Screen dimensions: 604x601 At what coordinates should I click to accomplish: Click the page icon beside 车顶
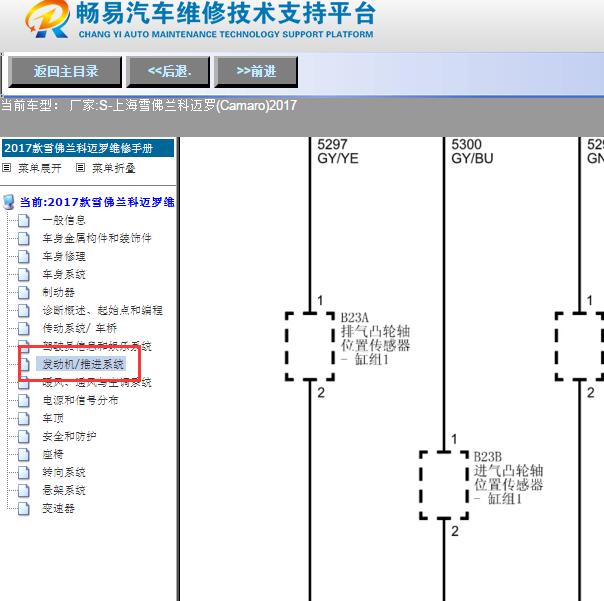click(x=24, y=418)
